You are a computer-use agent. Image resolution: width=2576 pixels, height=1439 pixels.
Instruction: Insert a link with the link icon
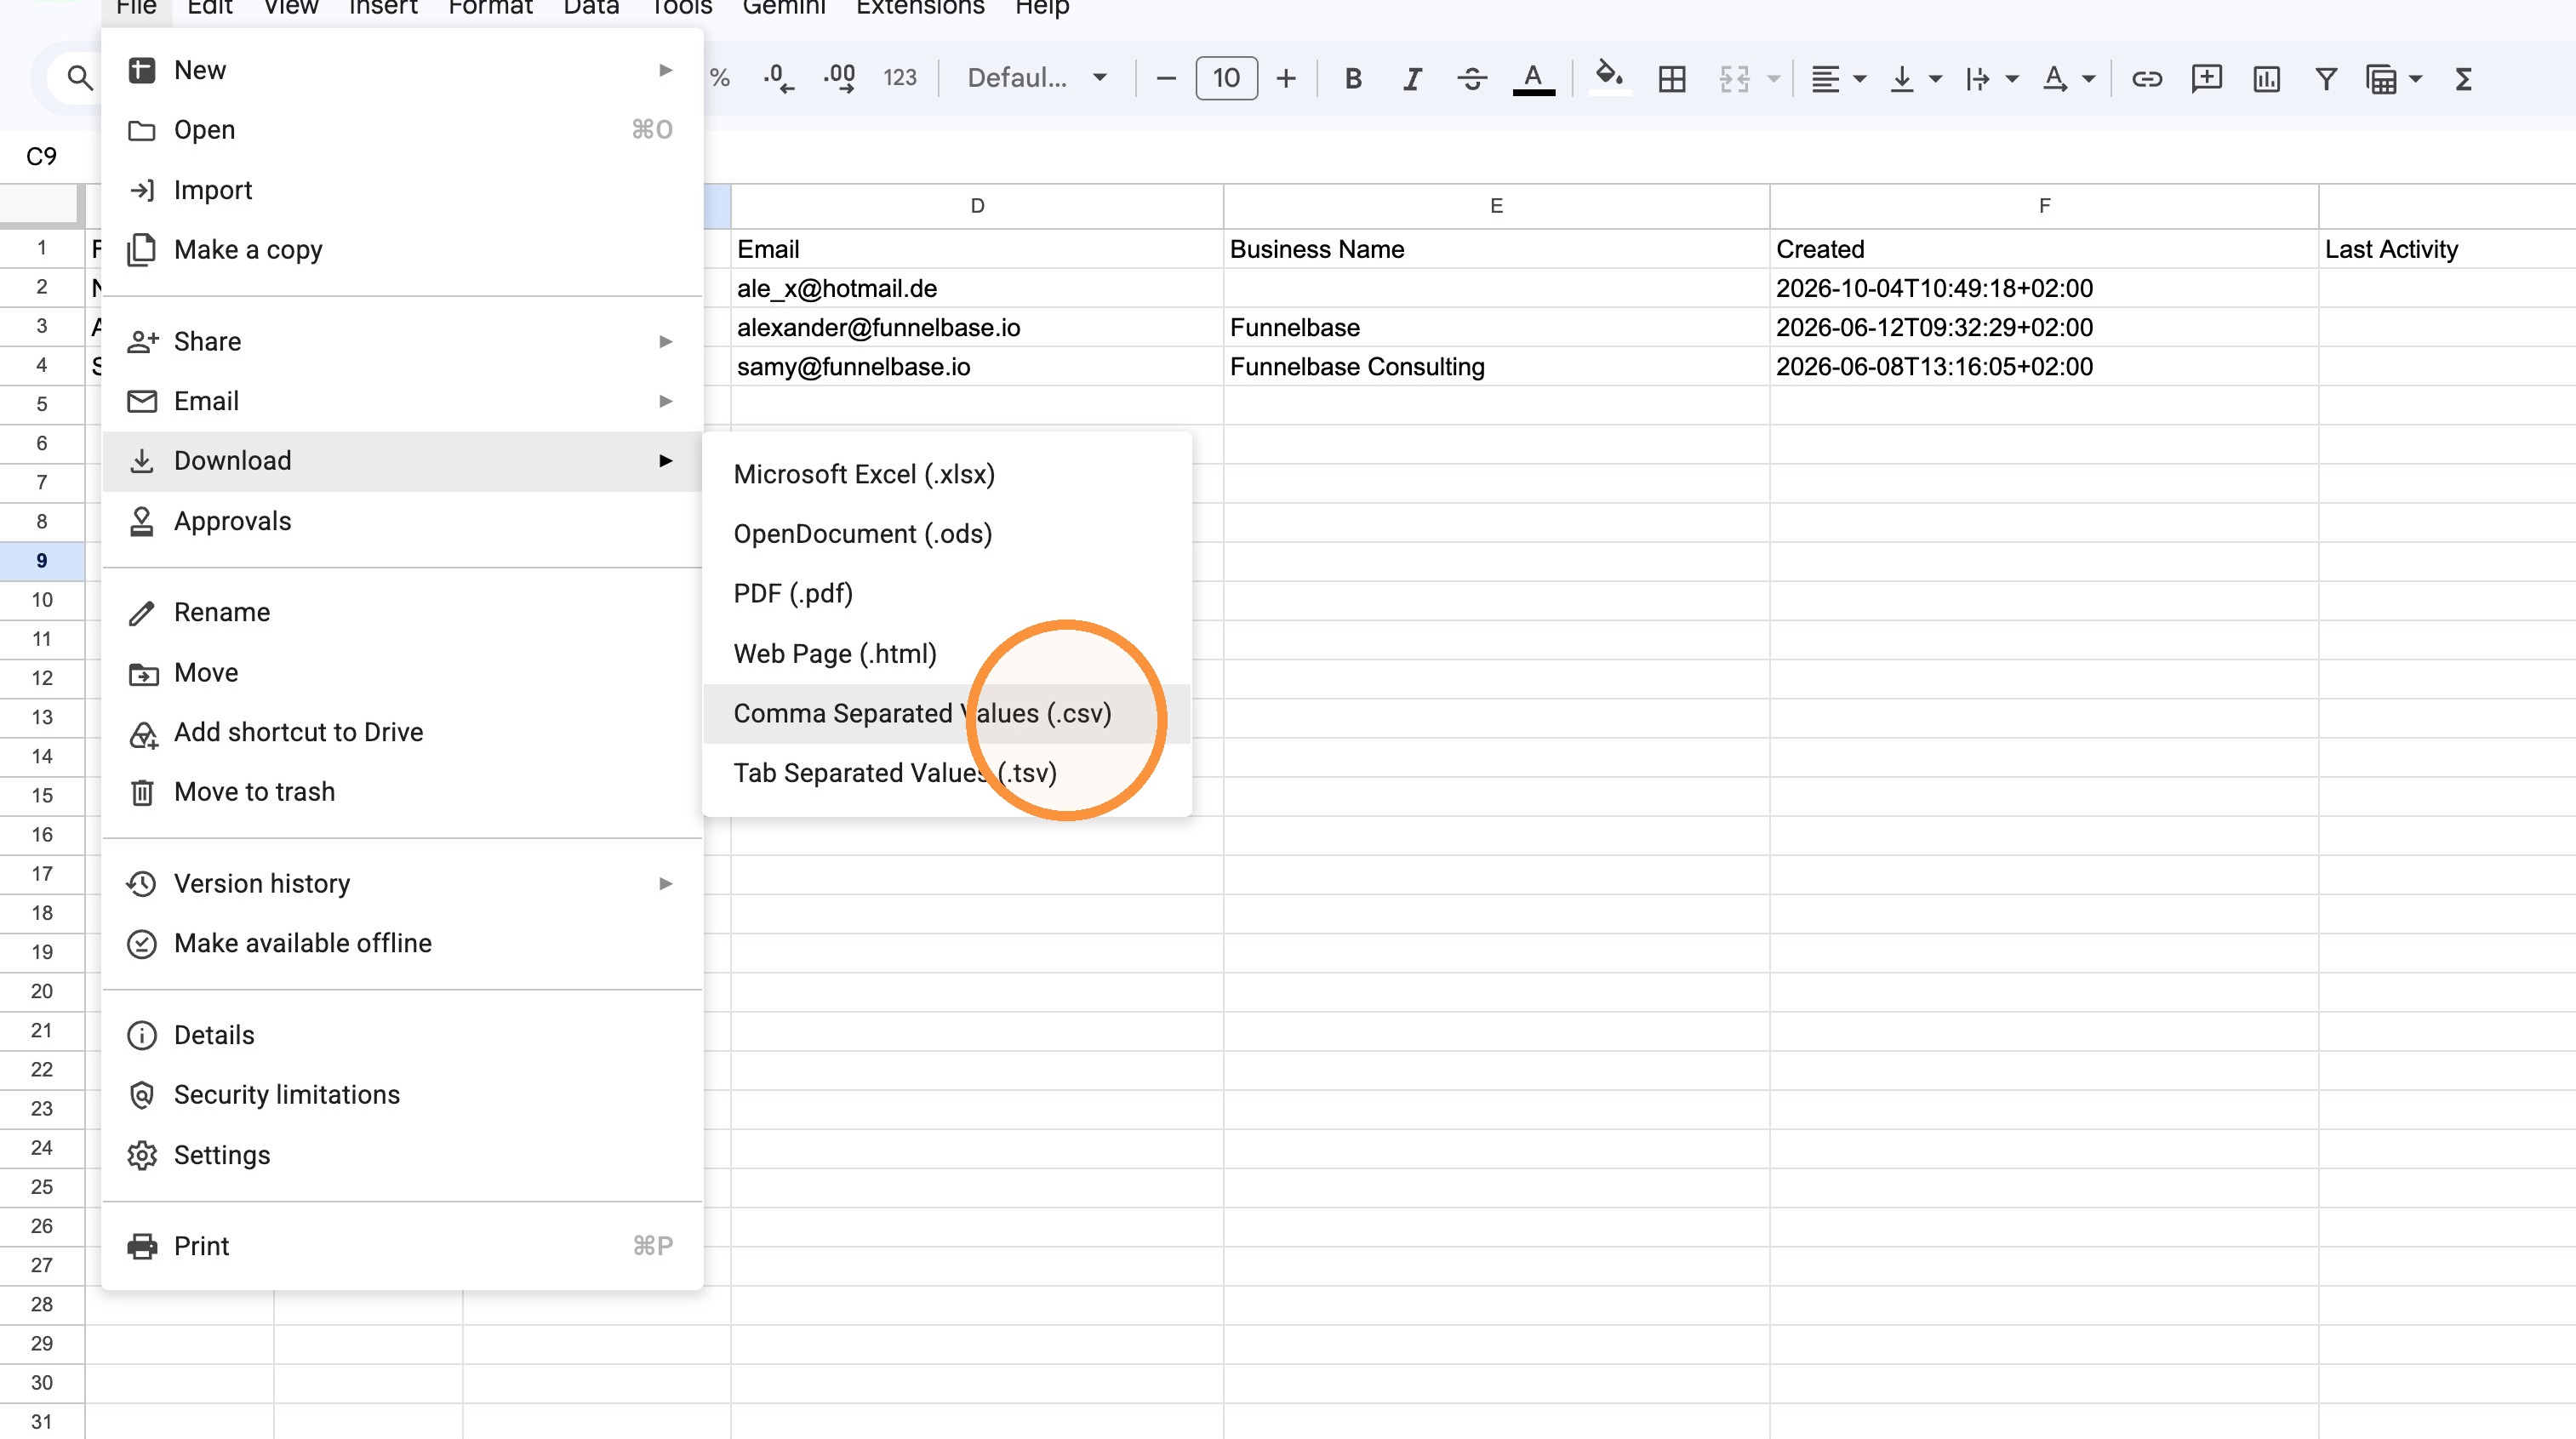click(x=2146, y=78)
